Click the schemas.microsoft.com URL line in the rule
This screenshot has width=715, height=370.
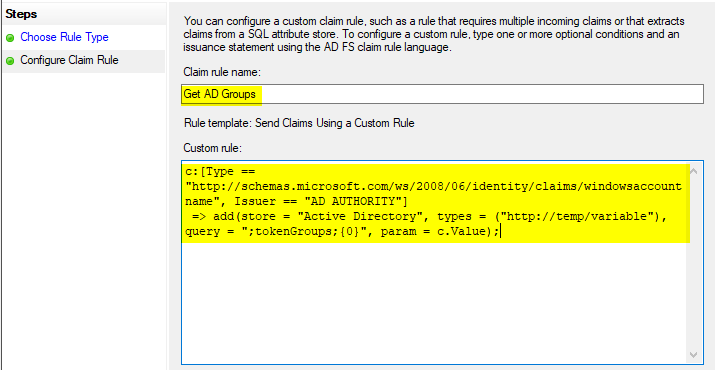point(433,186)
